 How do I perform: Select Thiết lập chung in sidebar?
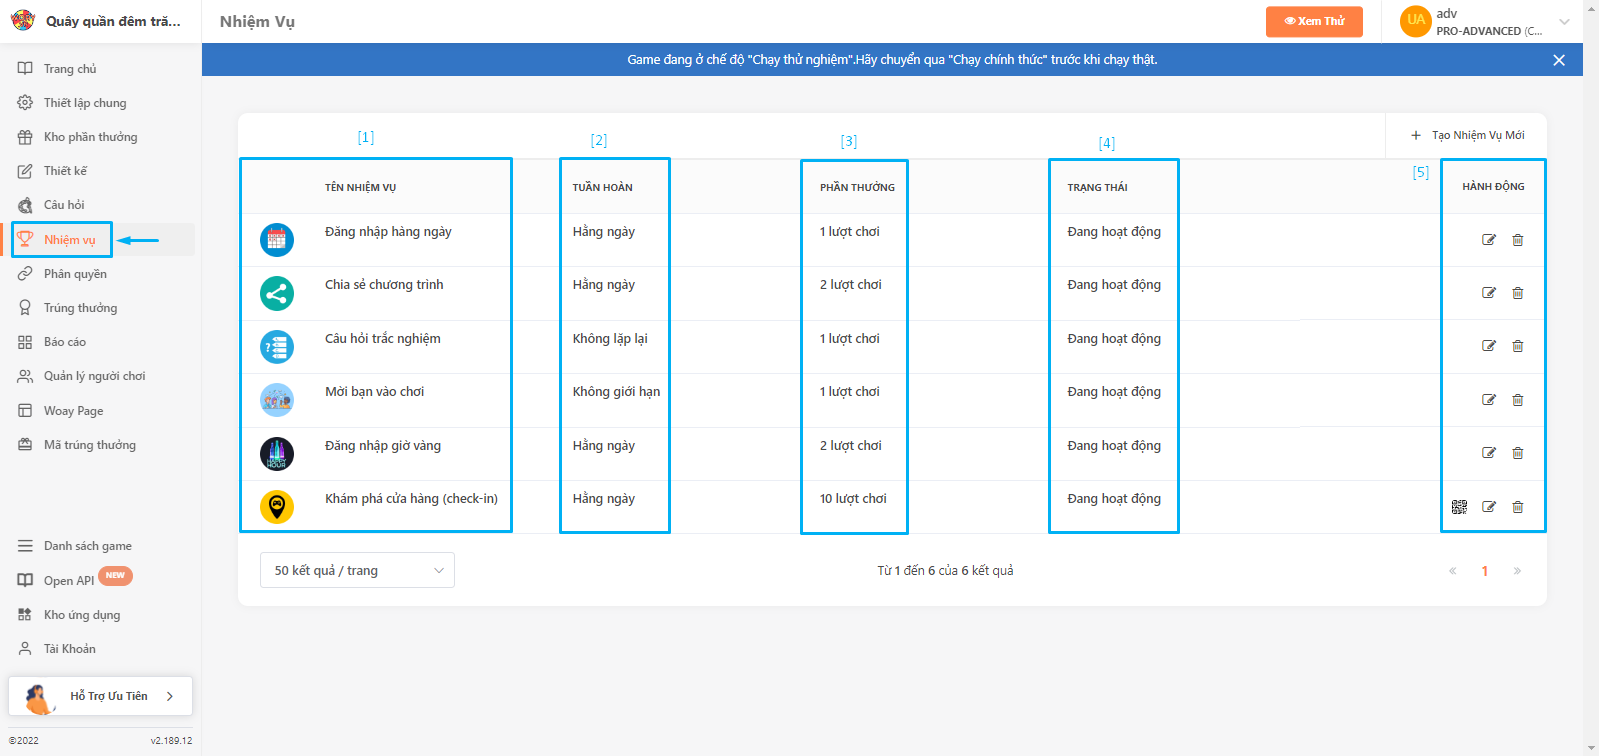[85, 103]
